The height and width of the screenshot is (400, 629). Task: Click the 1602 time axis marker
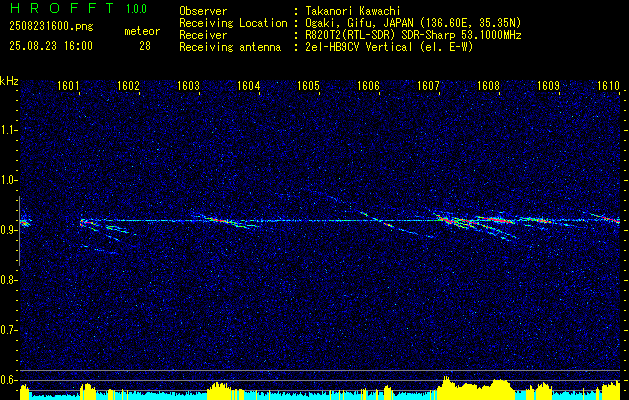coord(128,85)
